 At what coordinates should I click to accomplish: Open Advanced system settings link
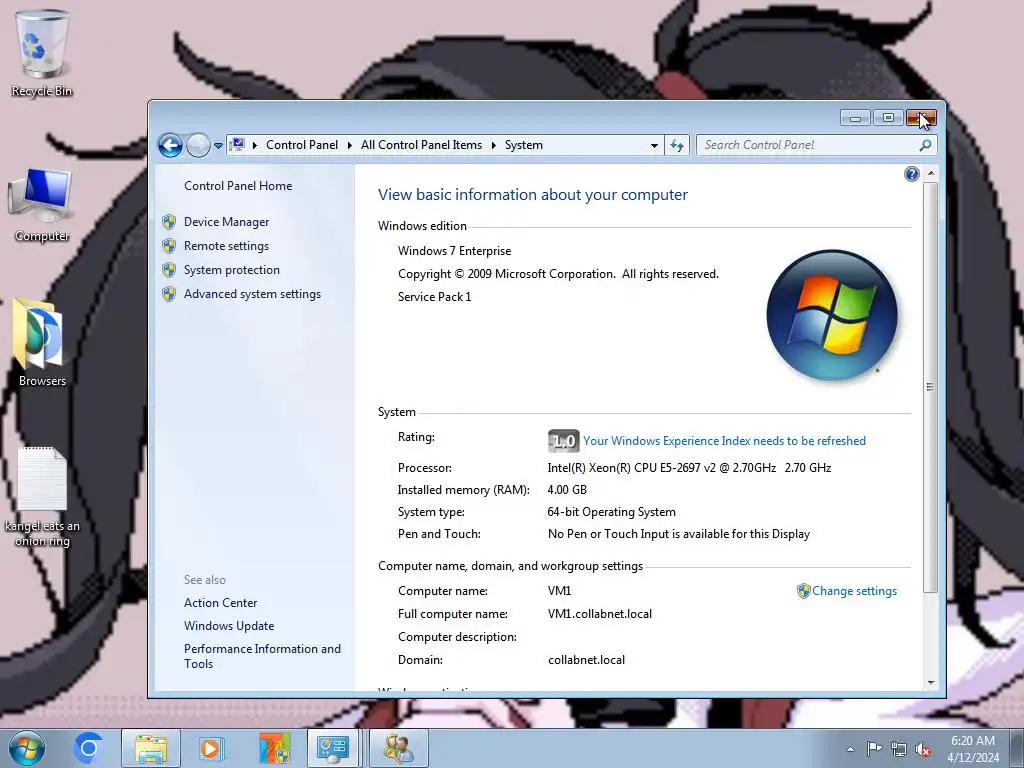pyautogui.click(x=252, y=294)
